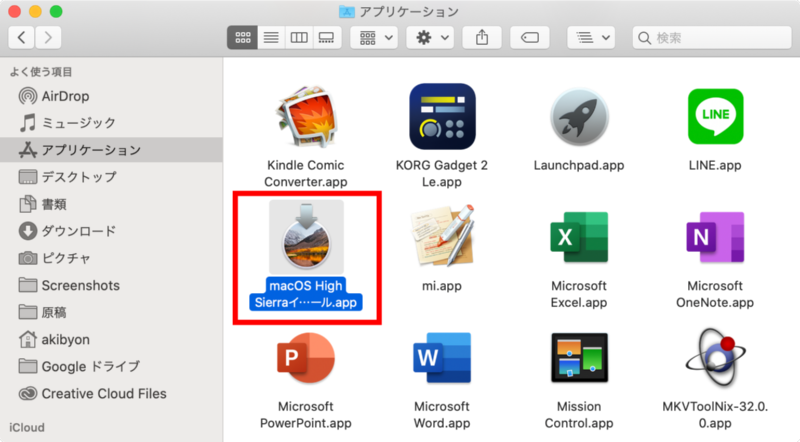Viewport: 800px width, 442px height.
Task: Click the Microsoft PowerPoint app icon
Action: pos(307,364)
